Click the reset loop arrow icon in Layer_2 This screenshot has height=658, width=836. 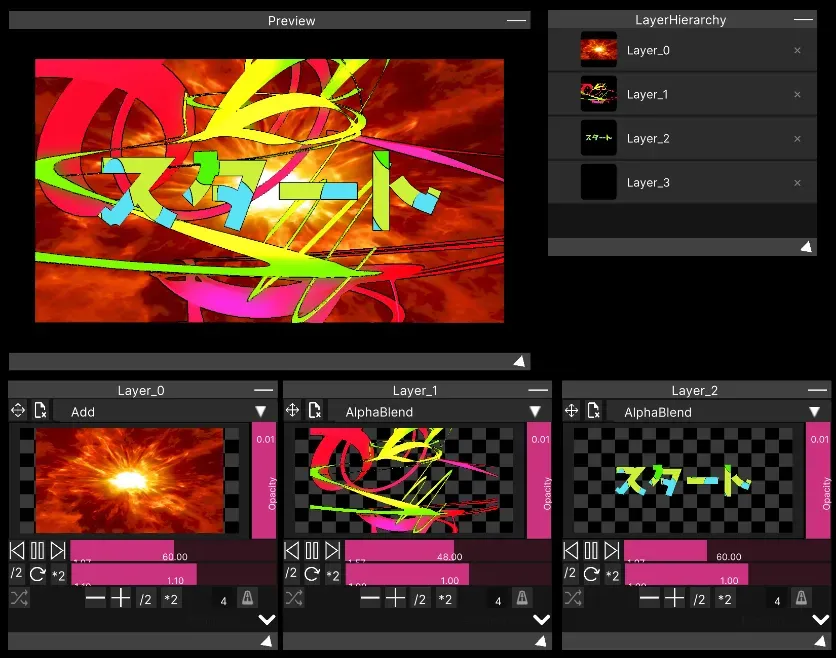point(591,574)
